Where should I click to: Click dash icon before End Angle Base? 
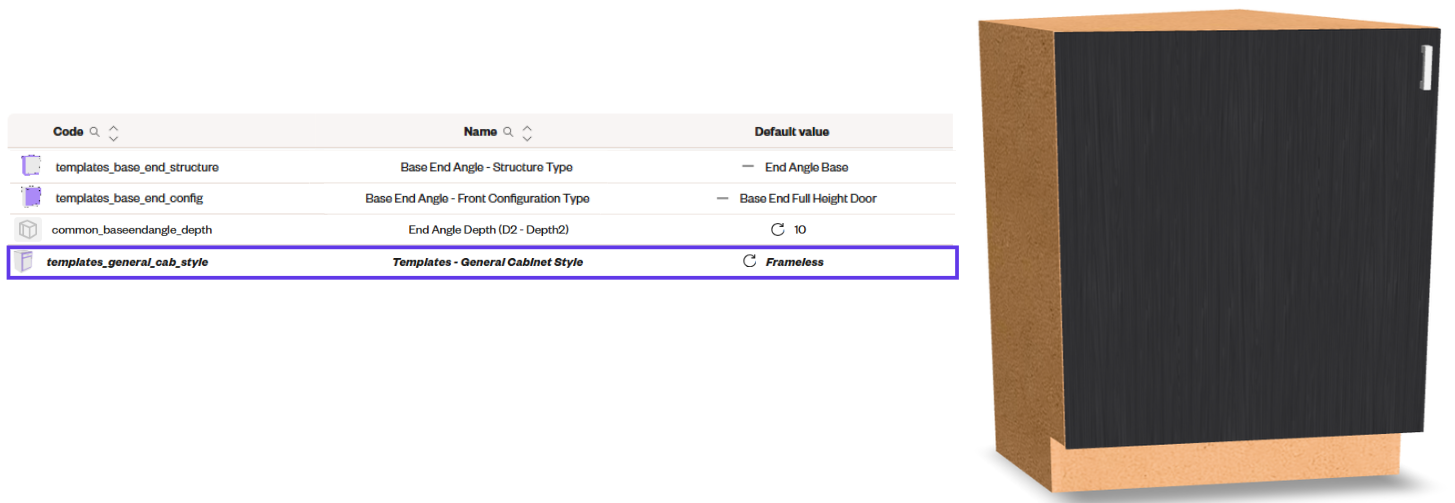click(748, 167)
